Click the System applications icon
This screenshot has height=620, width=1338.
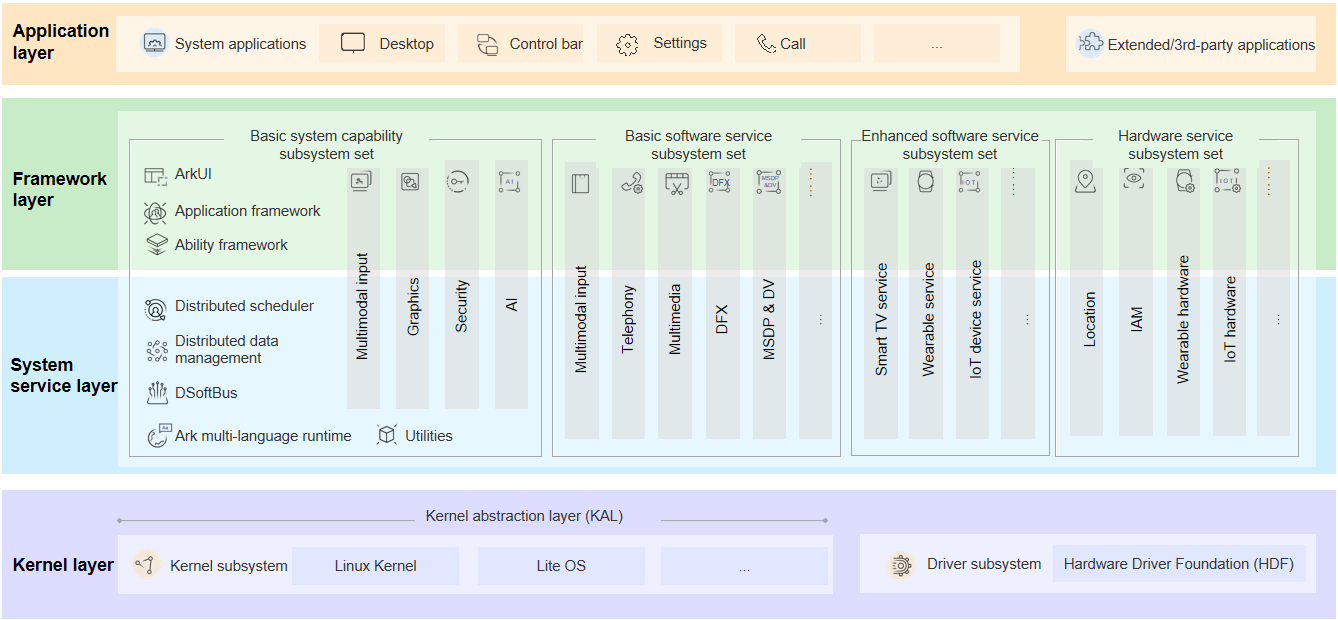[154, 44]
